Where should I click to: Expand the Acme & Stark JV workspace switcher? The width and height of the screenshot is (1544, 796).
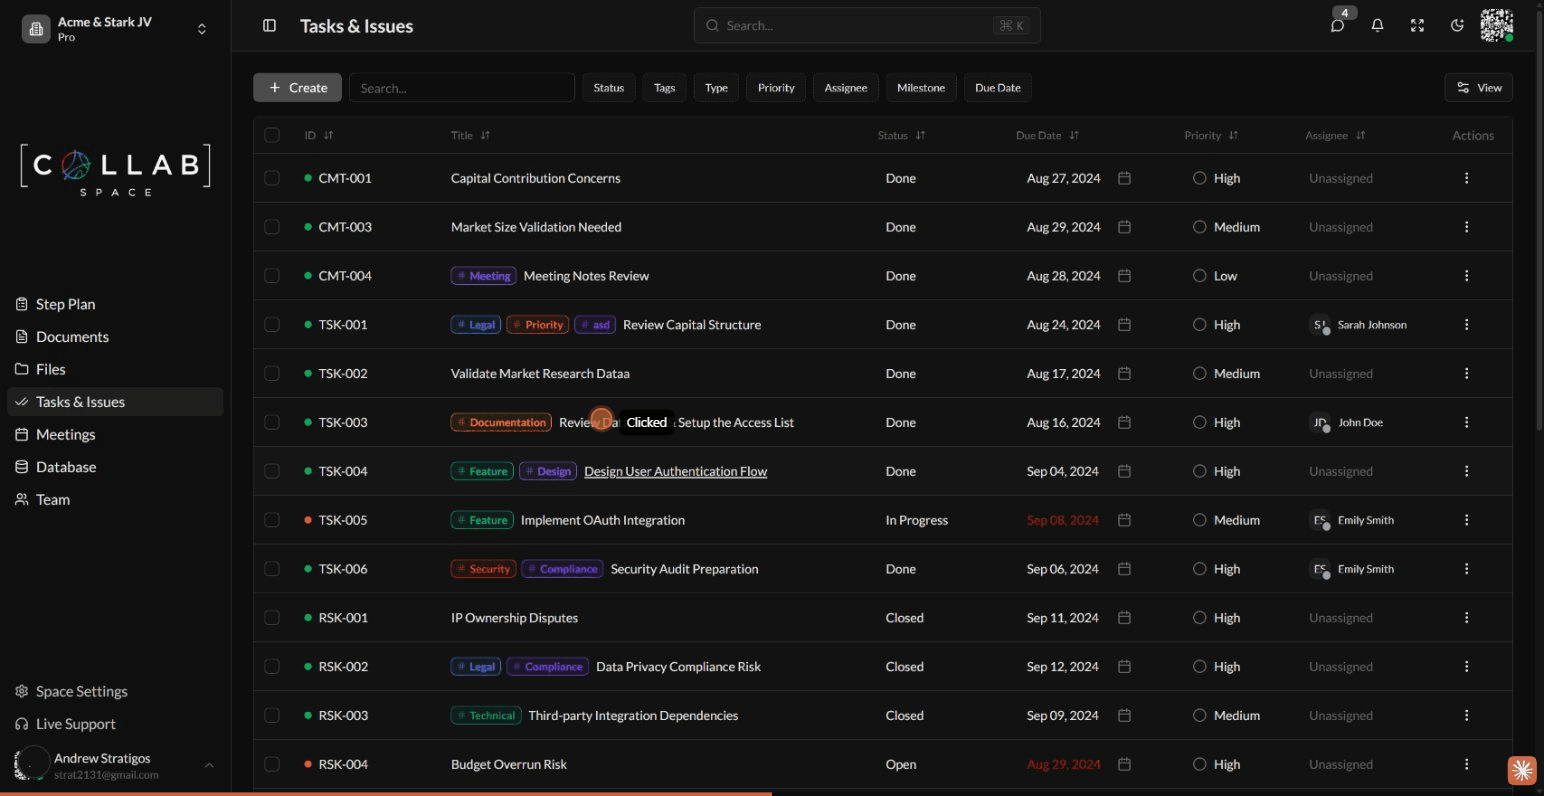click(x=201, y=29)
